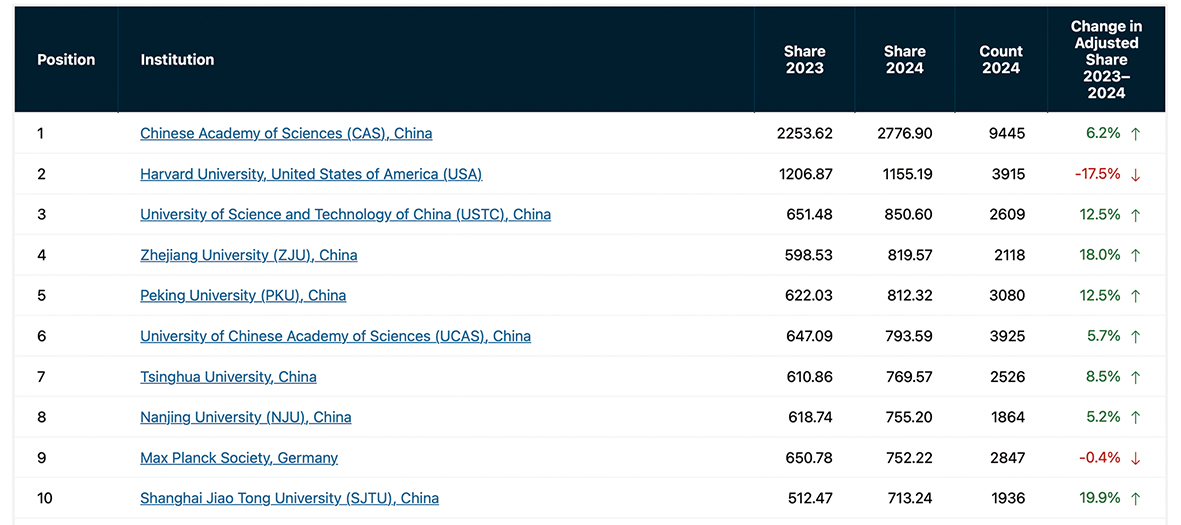
Task: Visit the Peking University (PKU) page
Action: (x=243, y=295)
